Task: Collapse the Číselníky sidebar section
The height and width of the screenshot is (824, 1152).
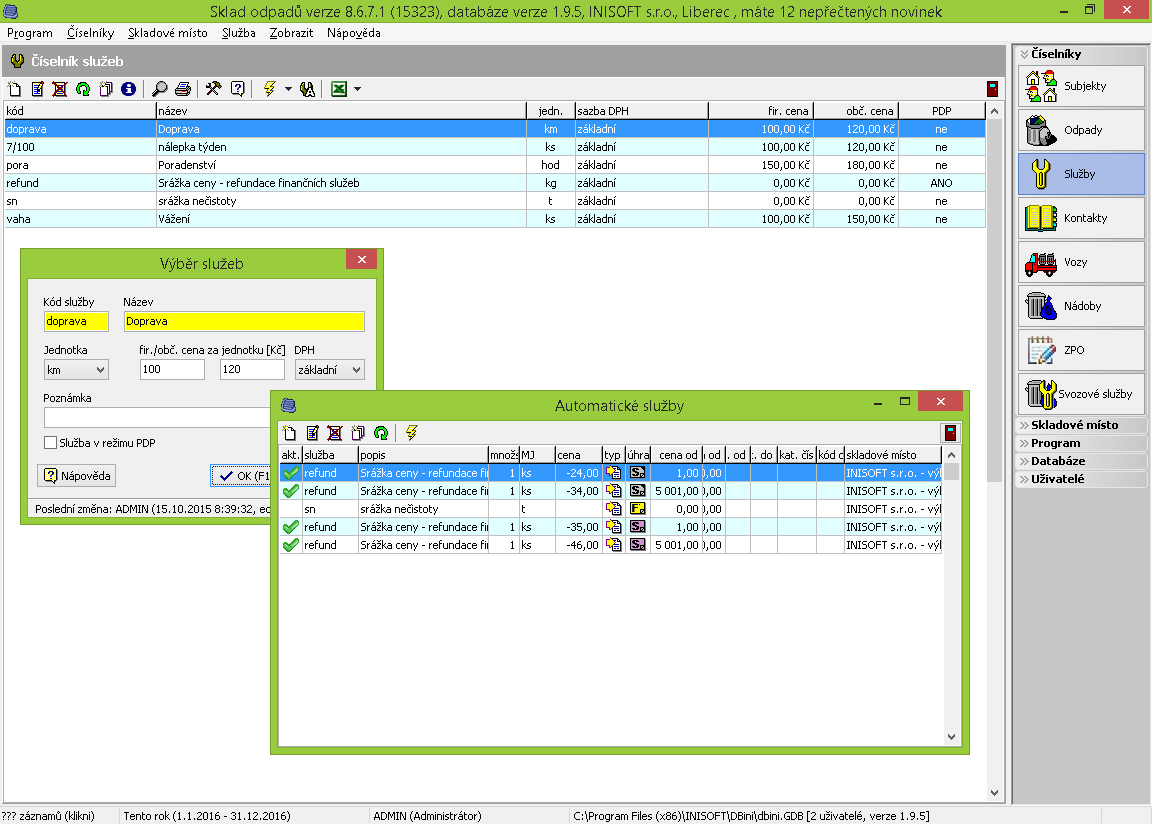Action: (1080, 54)
